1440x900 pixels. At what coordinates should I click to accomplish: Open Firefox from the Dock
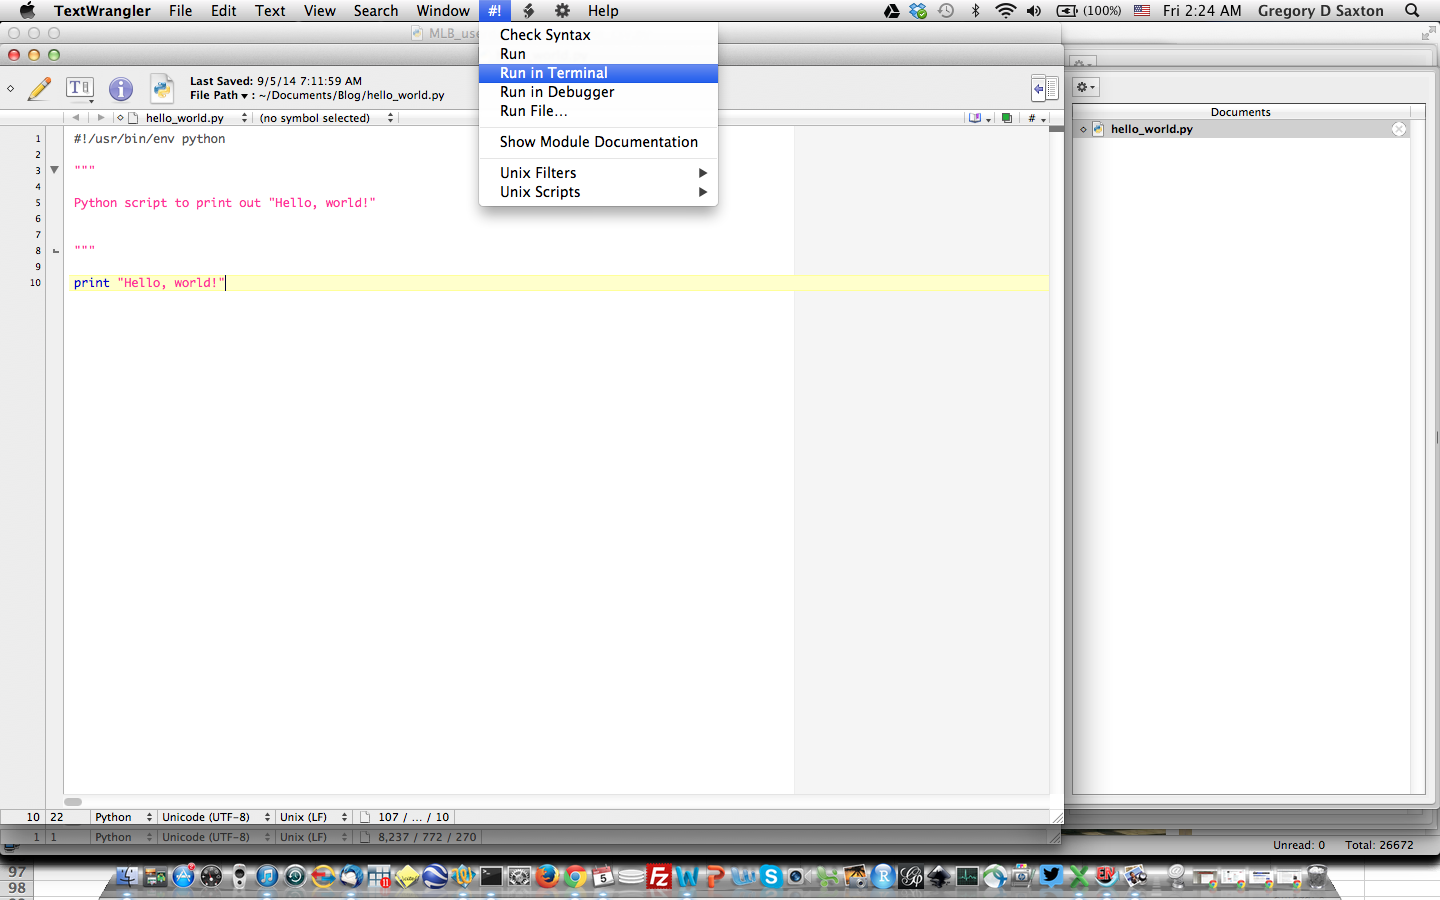coord(546,877)
